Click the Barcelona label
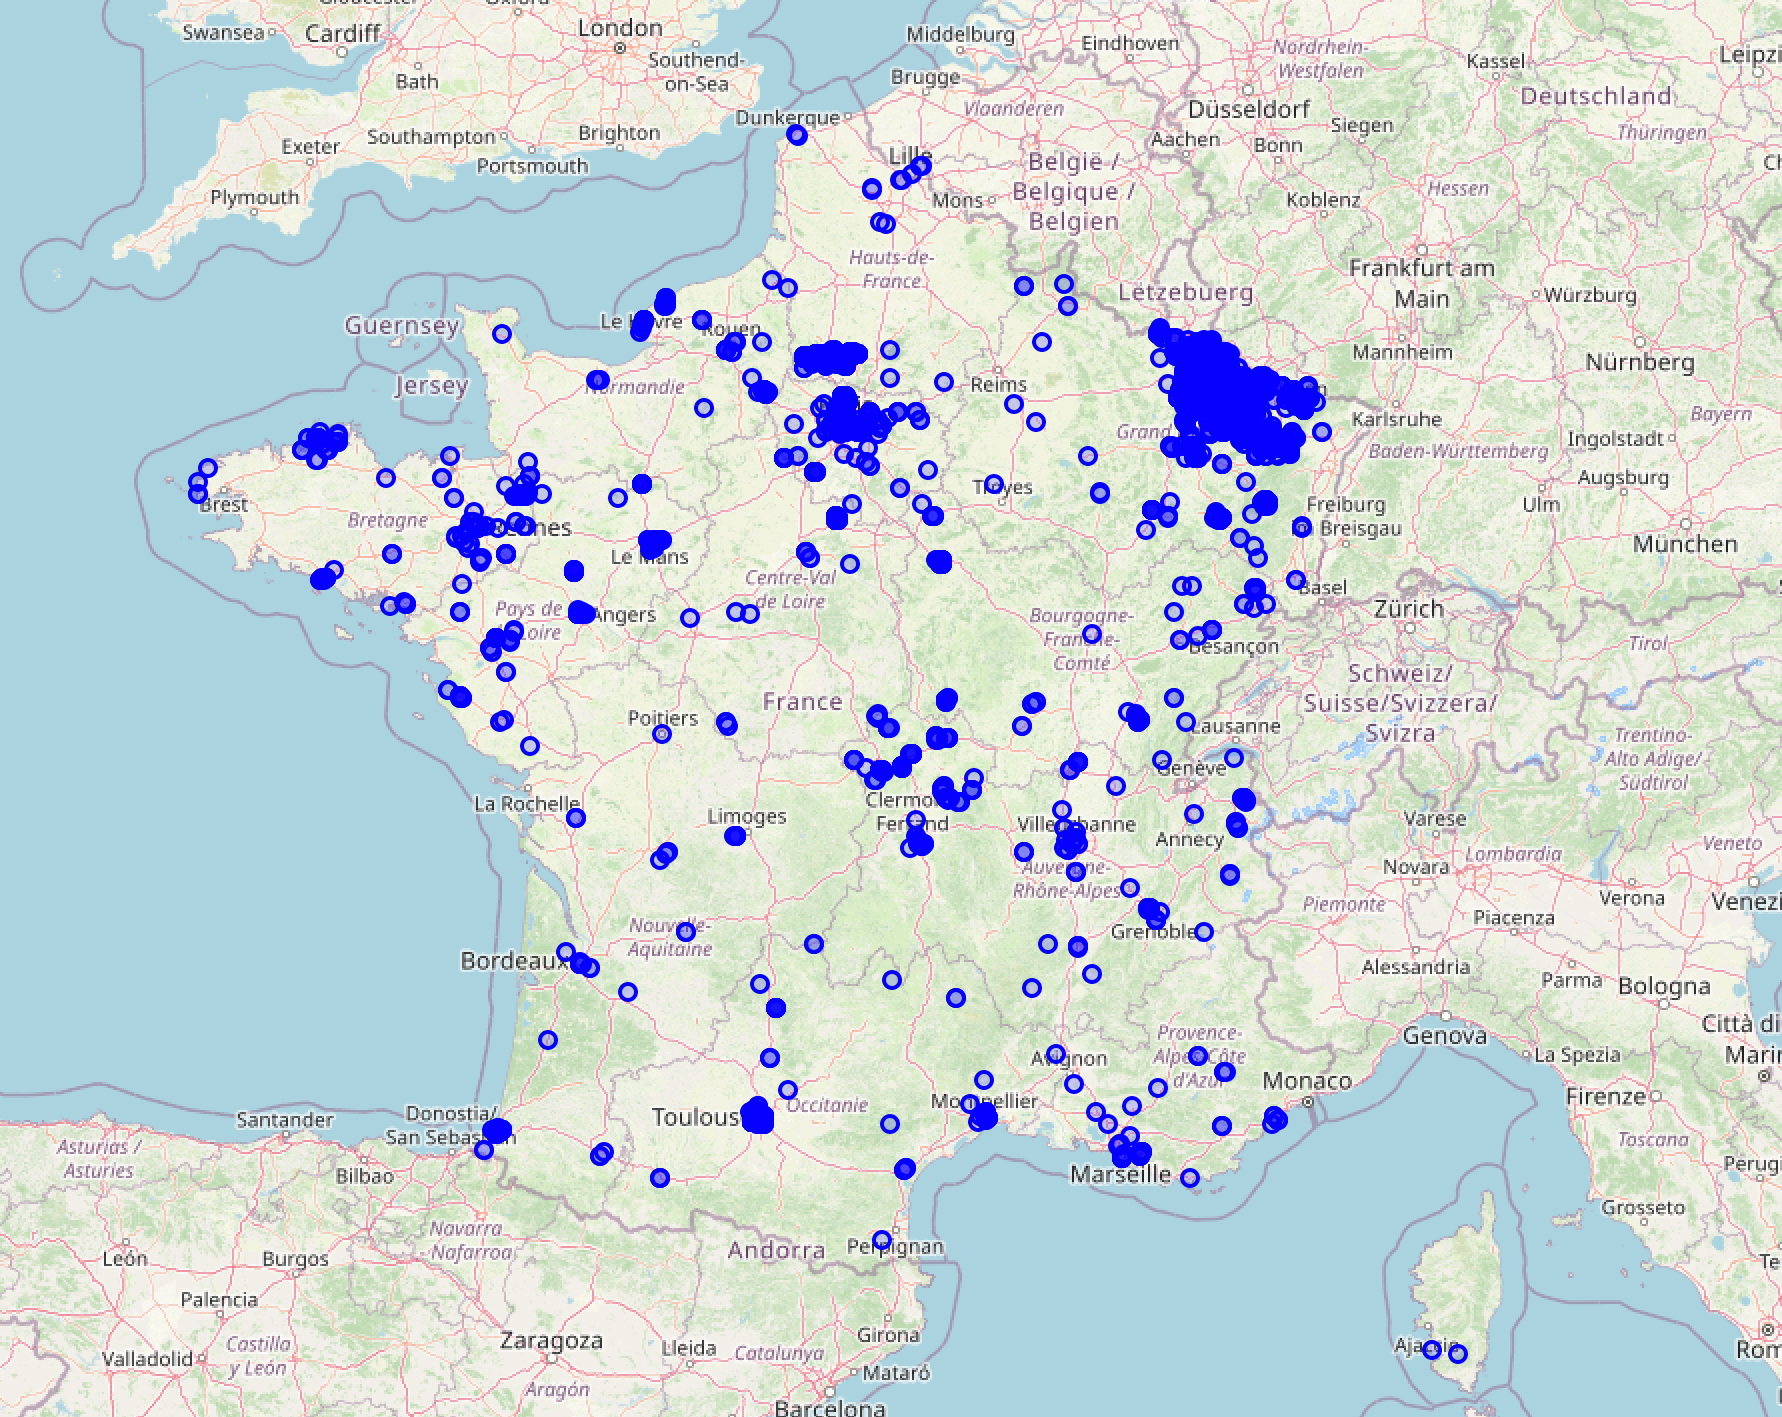This screenshot has width=1782, height=1417. click(x=830, y=1408)
